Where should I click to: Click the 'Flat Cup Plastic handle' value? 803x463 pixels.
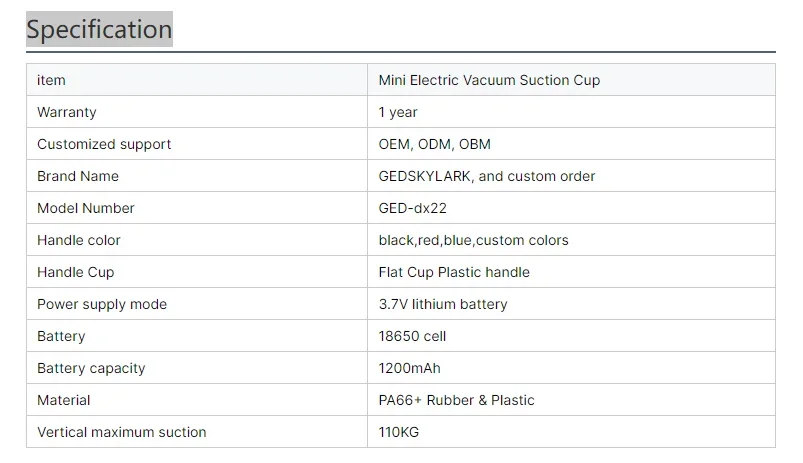pyautogui.click(x=454, y=272)
